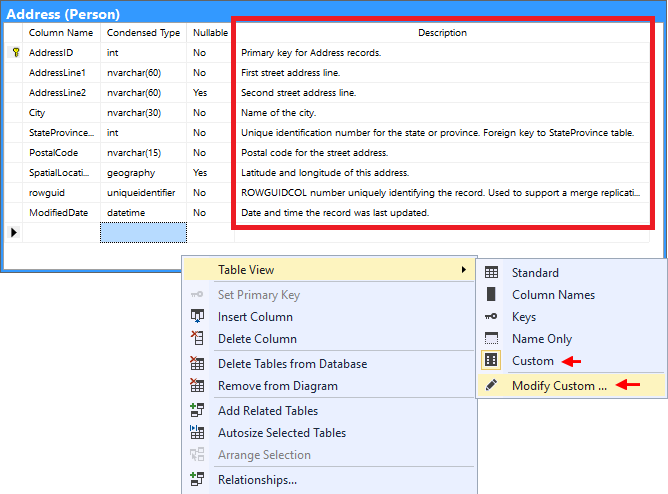Select Name Only view option

coord(542,339)
